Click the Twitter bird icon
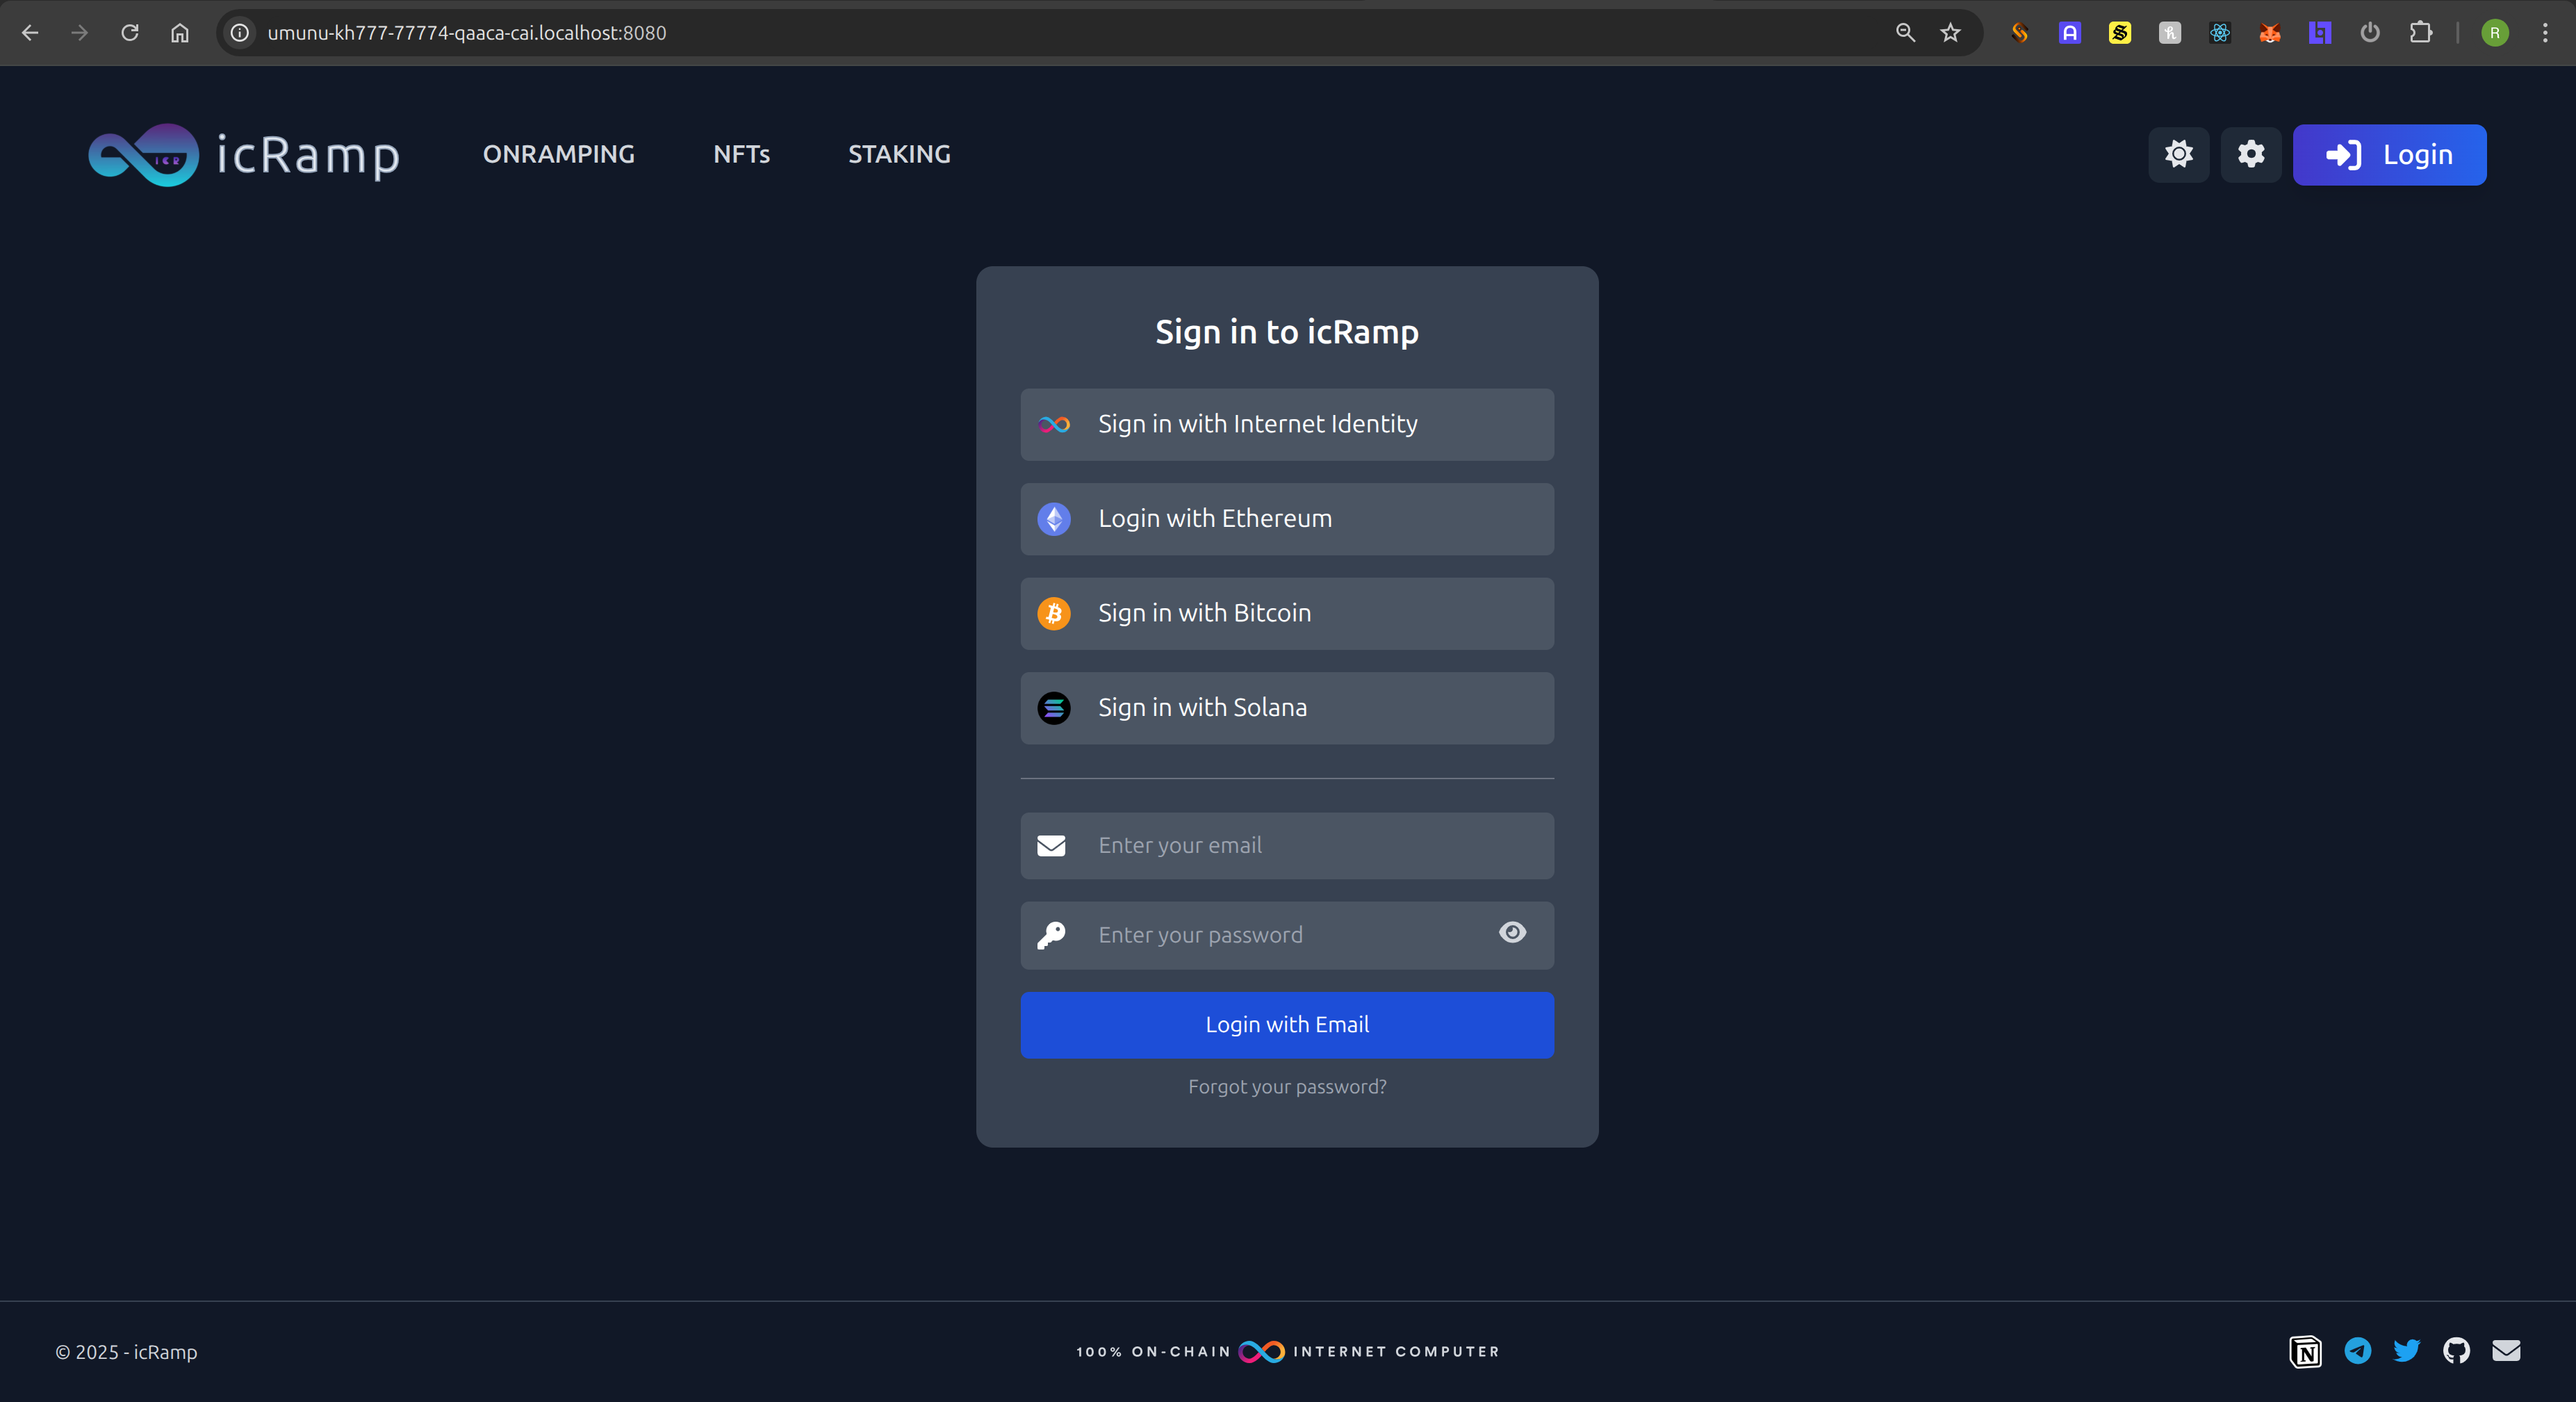The height and width of the screenshot is (1402, 2576). click(2406, 1351)
